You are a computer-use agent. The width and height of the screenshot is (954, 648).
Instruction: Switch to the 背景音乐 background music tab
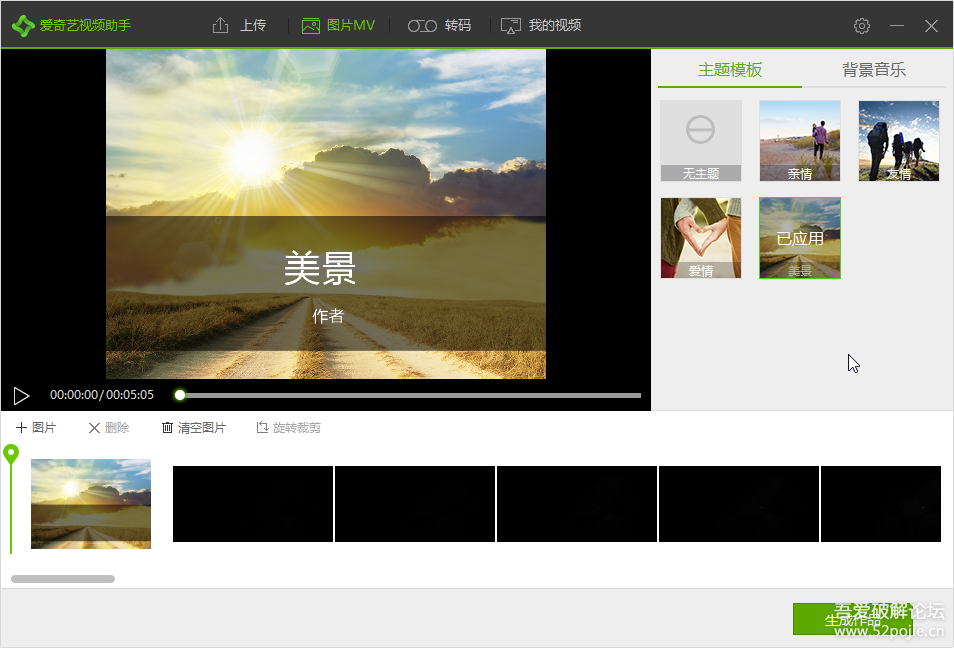coord(873,70)
